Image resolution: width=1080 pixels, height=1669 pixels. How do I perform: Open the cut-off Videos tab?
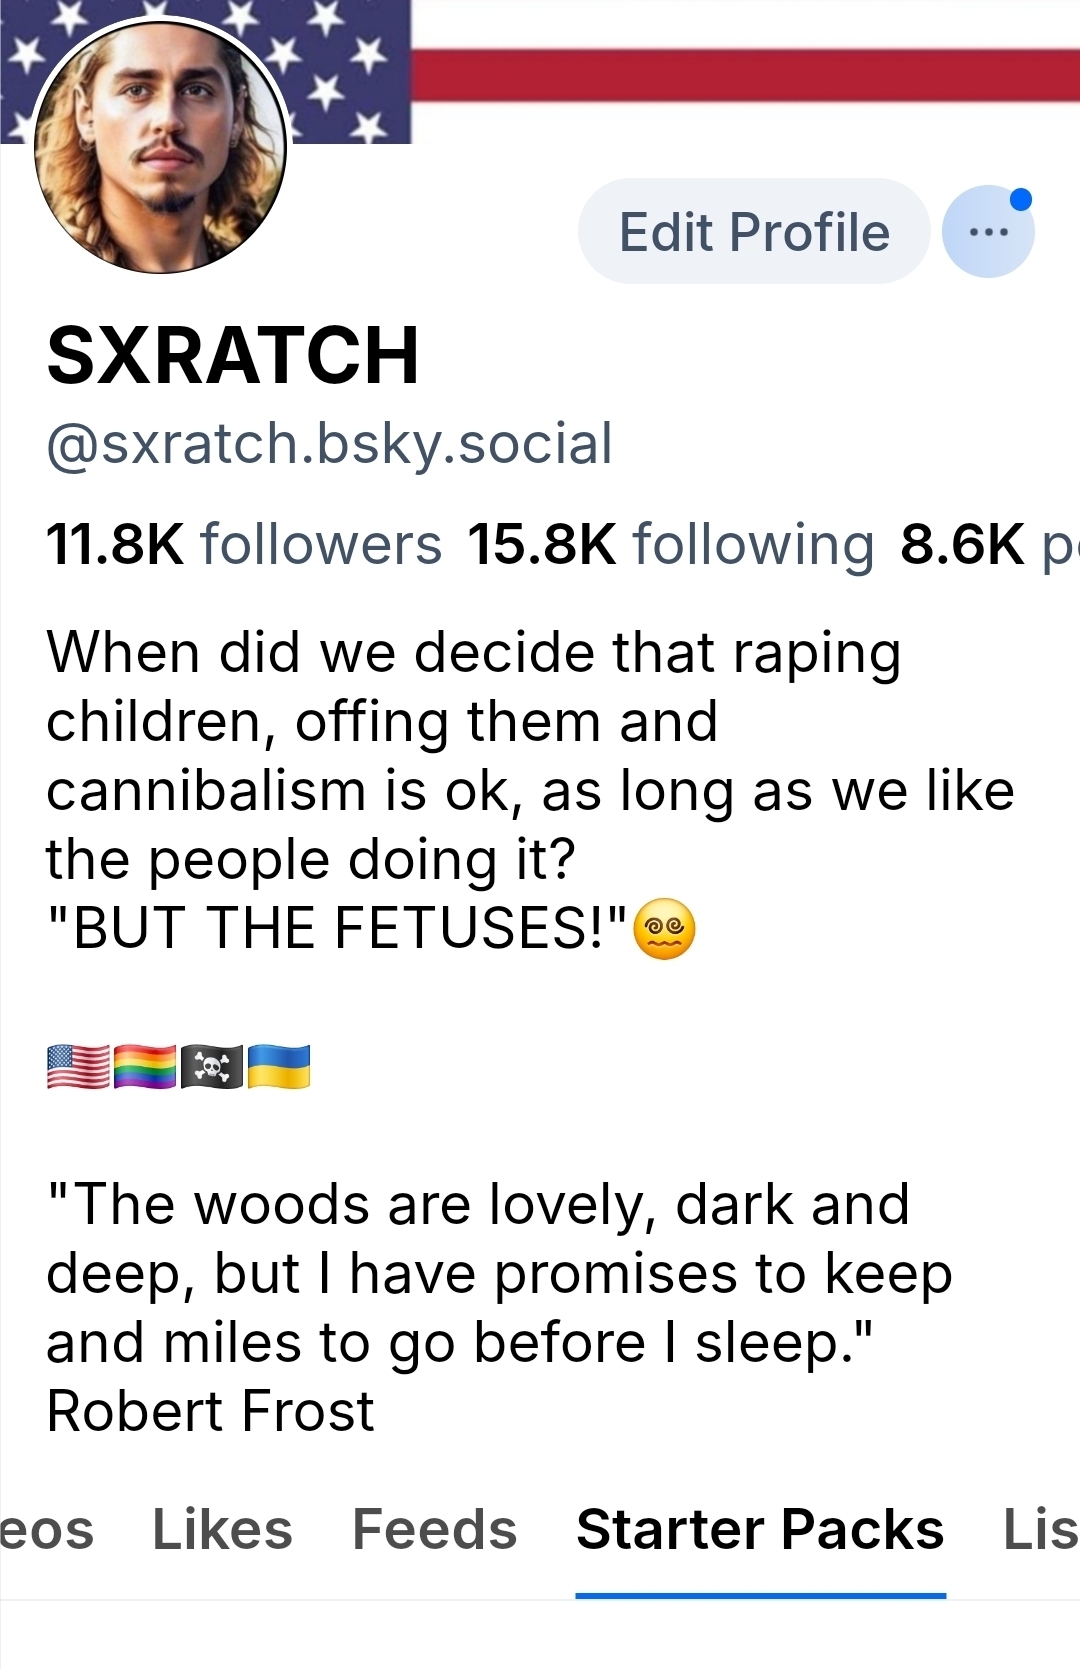tap(46, 1529)
